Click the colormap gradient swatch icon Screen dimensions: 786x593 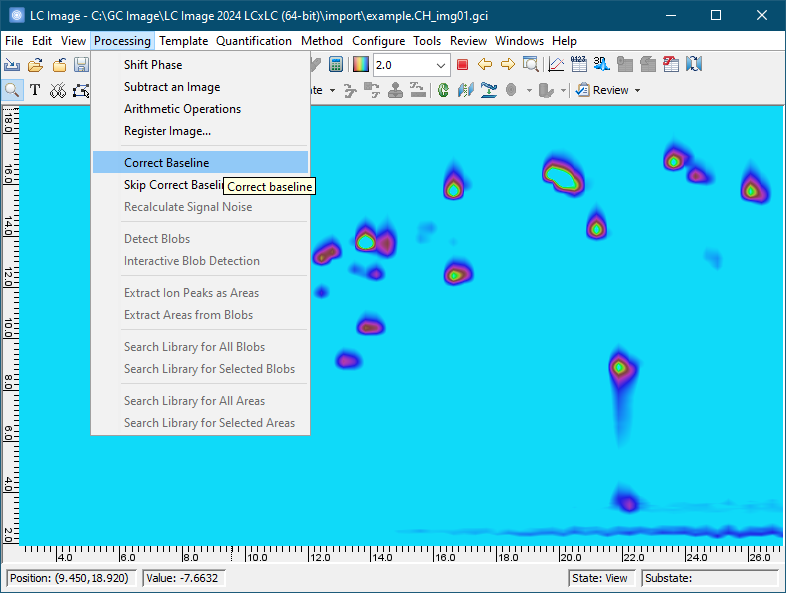pyautogui.click(x=360, y=65)
